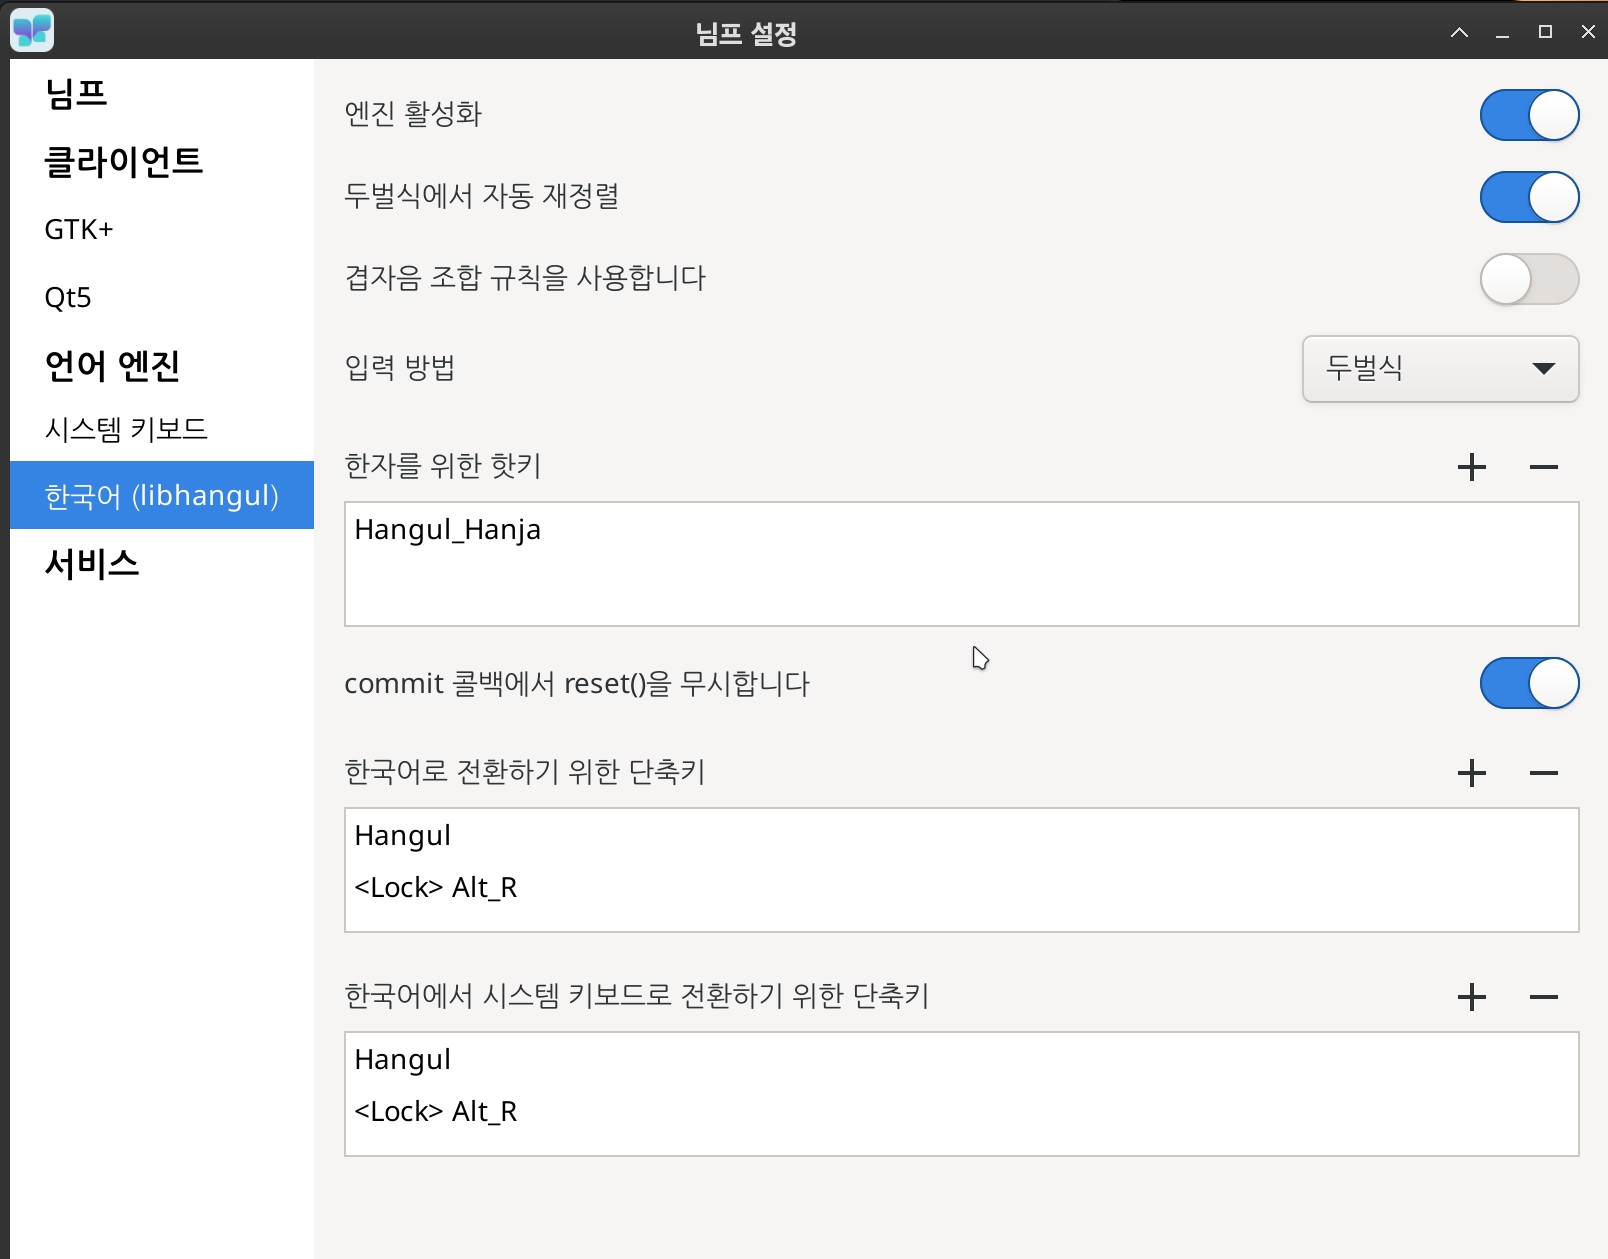Screen dimensions: 1608x1259
Task: Toggle commit 콜백에서 reset()을 무시합니다 switch
Action: pyautogui.click(x=1529, y=683)
